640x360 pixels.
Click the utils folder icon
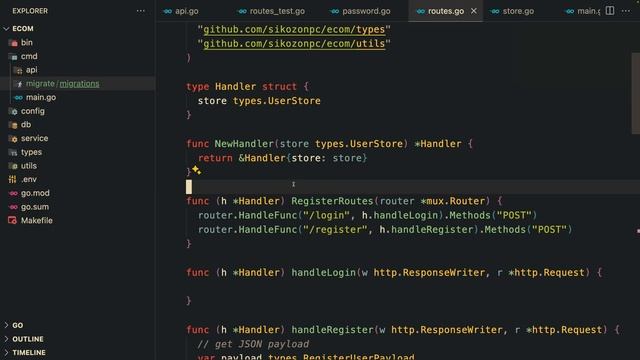click(x=13, y=166)
